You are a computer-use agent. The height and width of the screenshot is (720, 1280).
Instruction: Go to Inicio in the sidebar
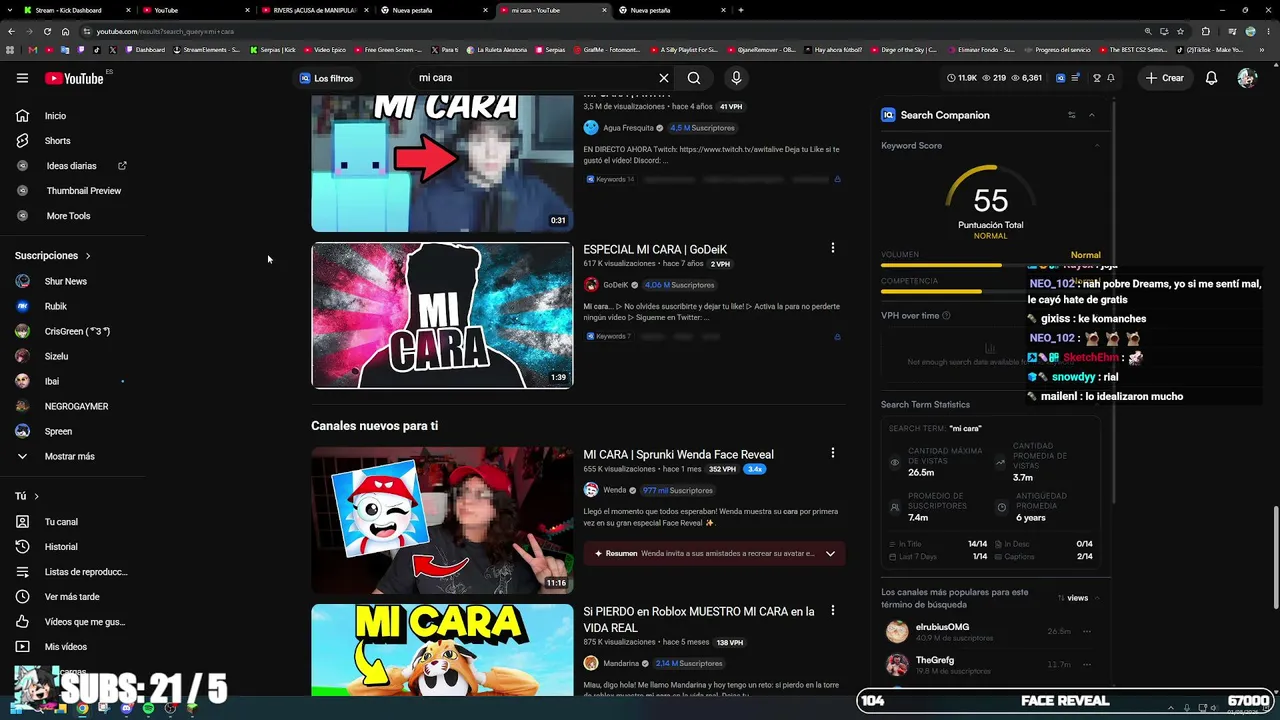point(55,116)
